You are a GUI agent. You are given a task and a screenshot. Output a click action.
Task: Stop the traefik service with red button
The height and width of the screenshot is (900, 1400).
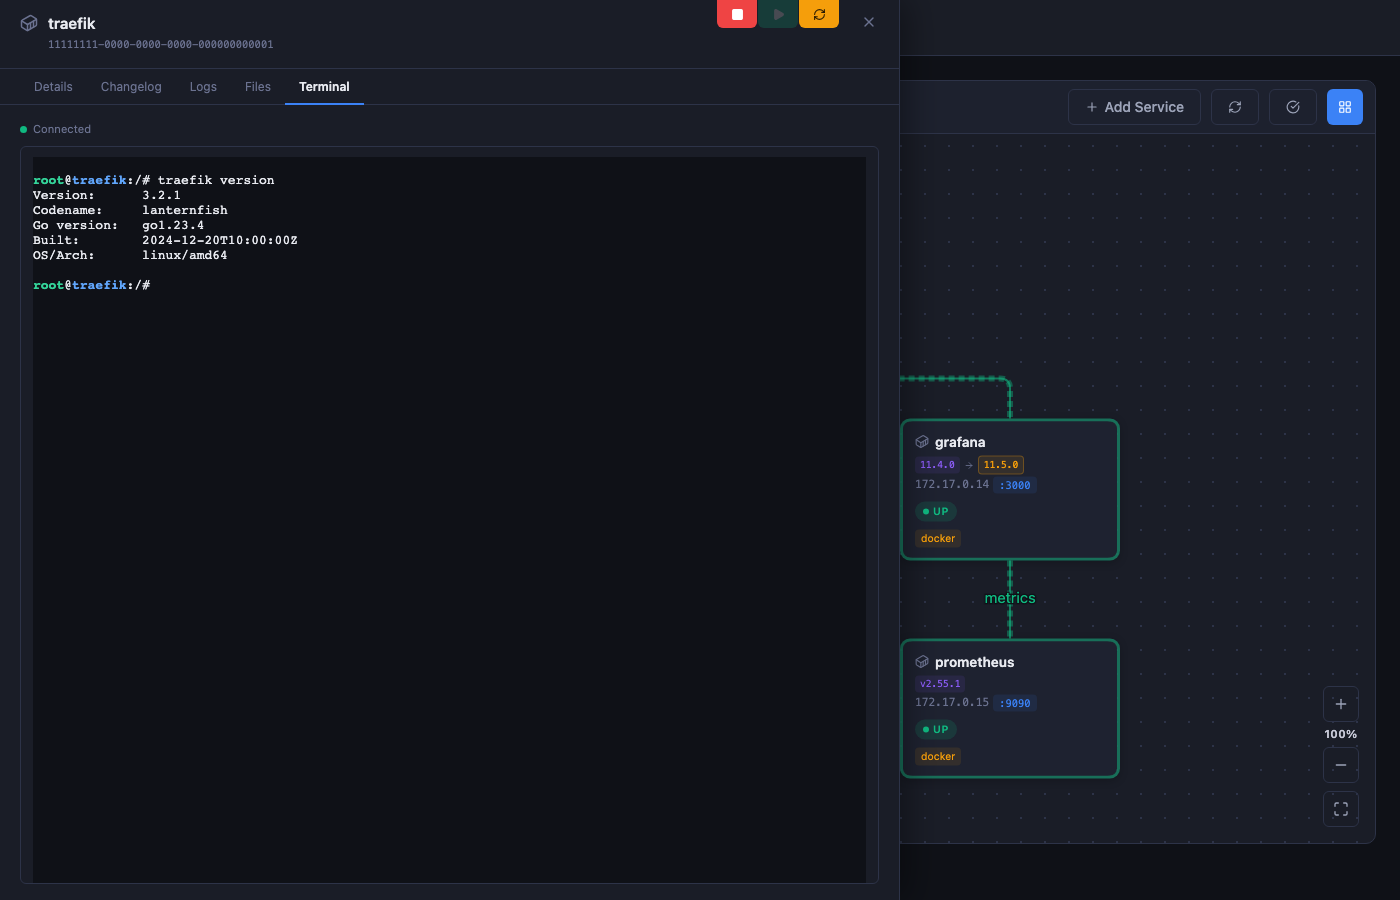coord(737,14)
